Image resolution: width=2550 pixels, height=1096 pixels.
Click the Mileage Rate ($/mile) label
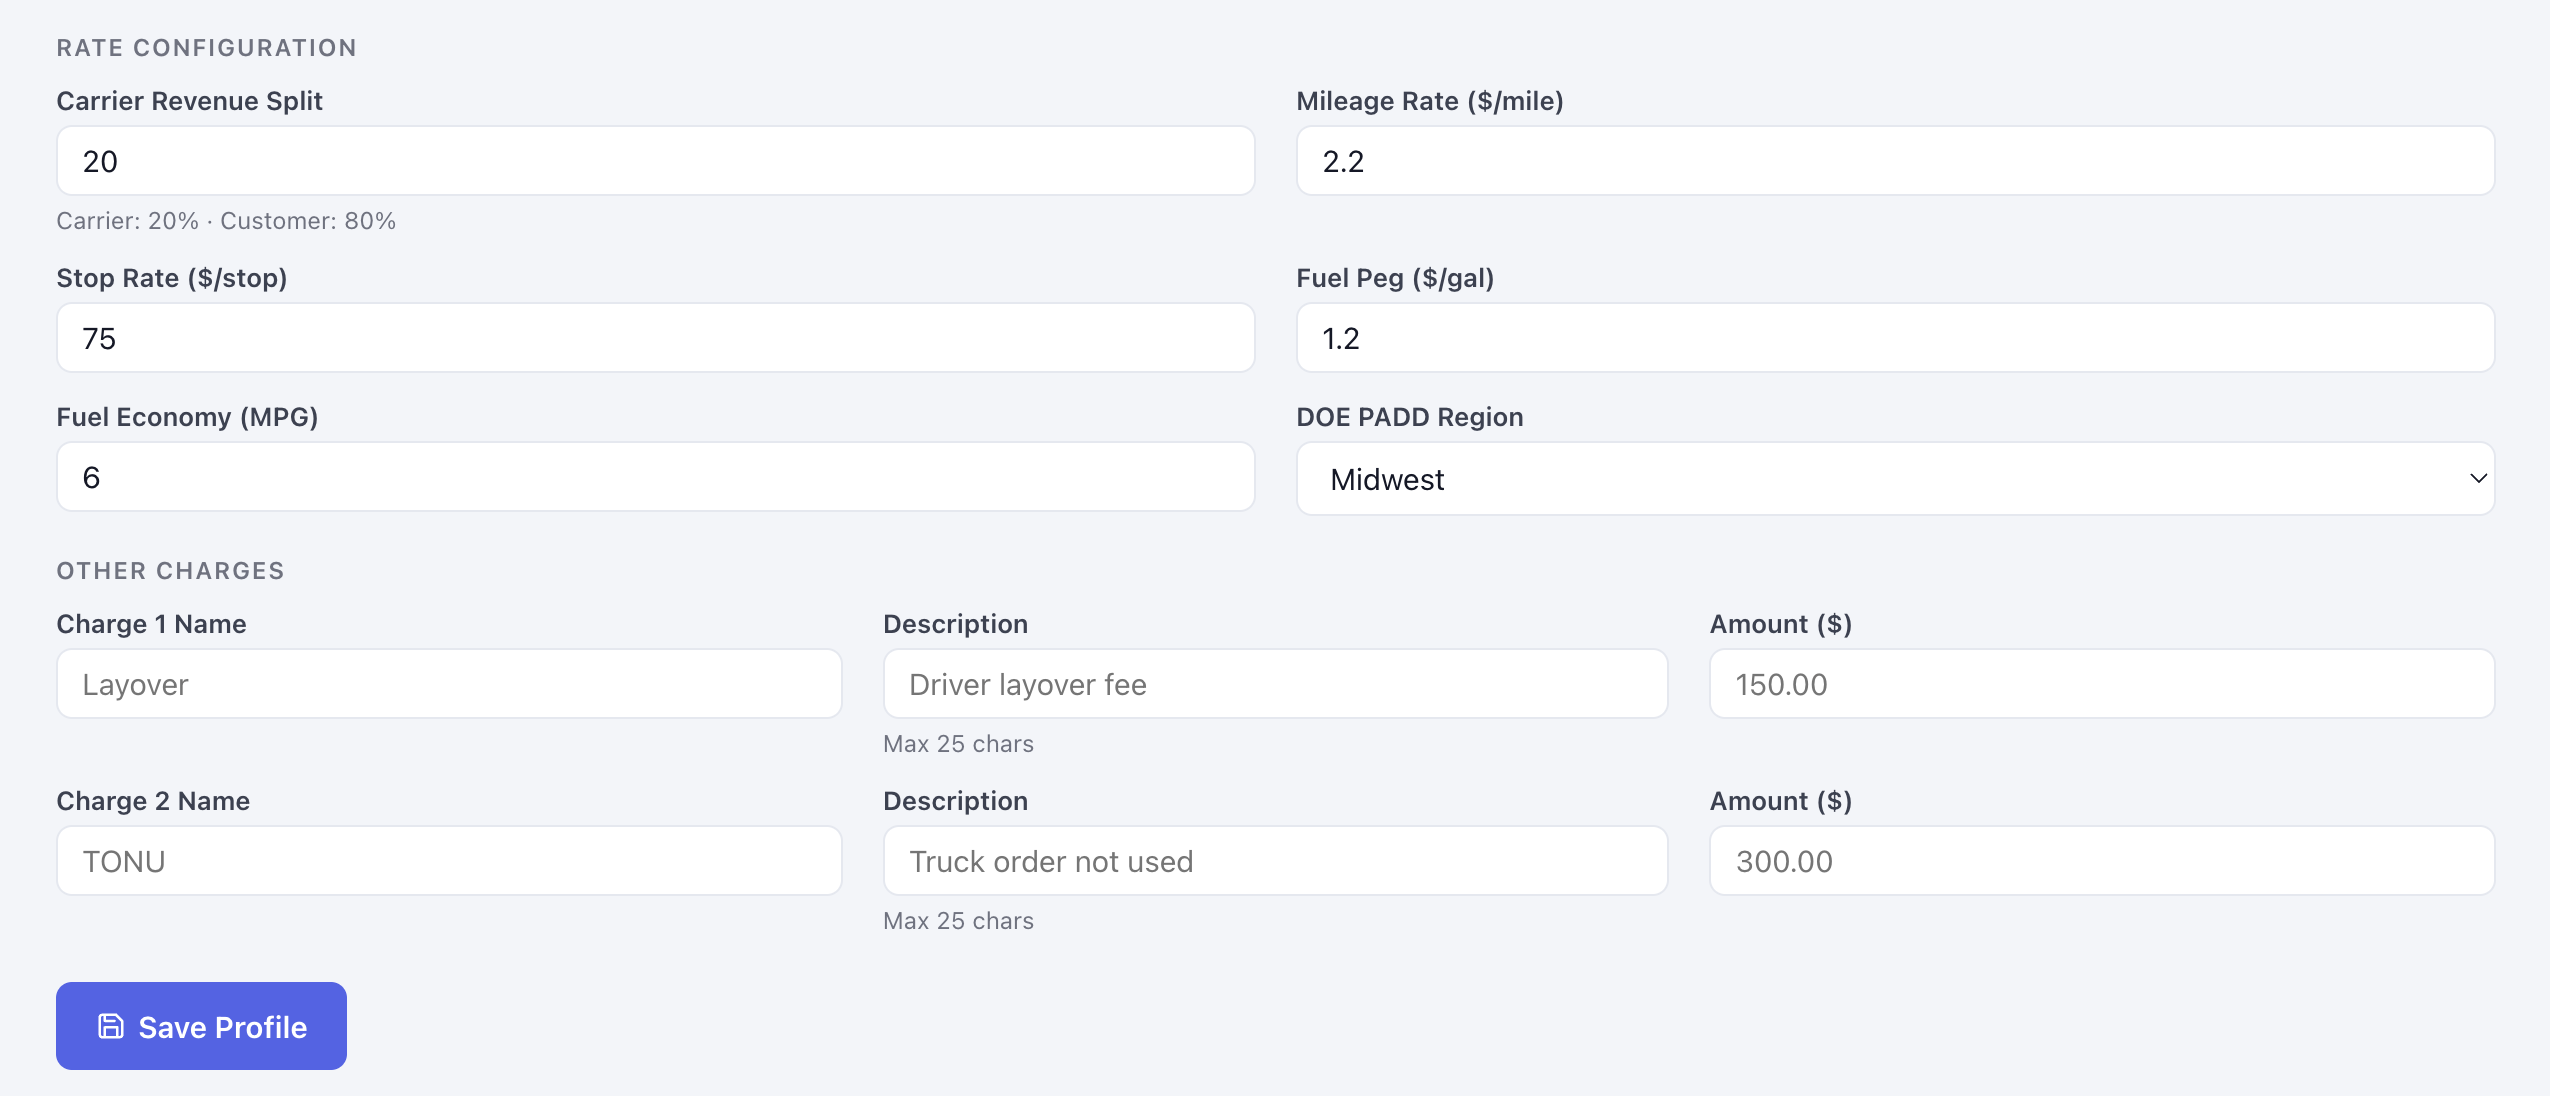[1430, 101]
